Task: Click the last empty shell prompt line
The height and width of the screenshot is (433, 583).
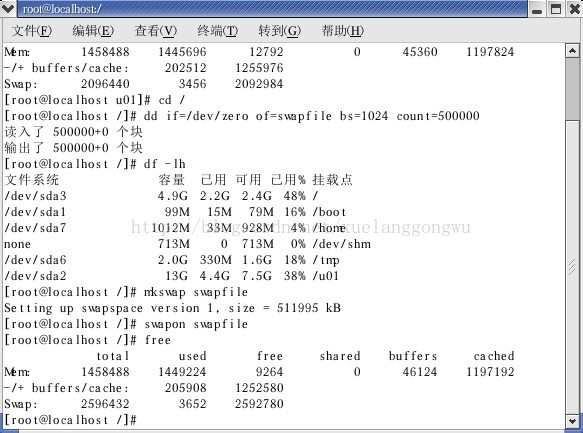Action: point(71,420)
